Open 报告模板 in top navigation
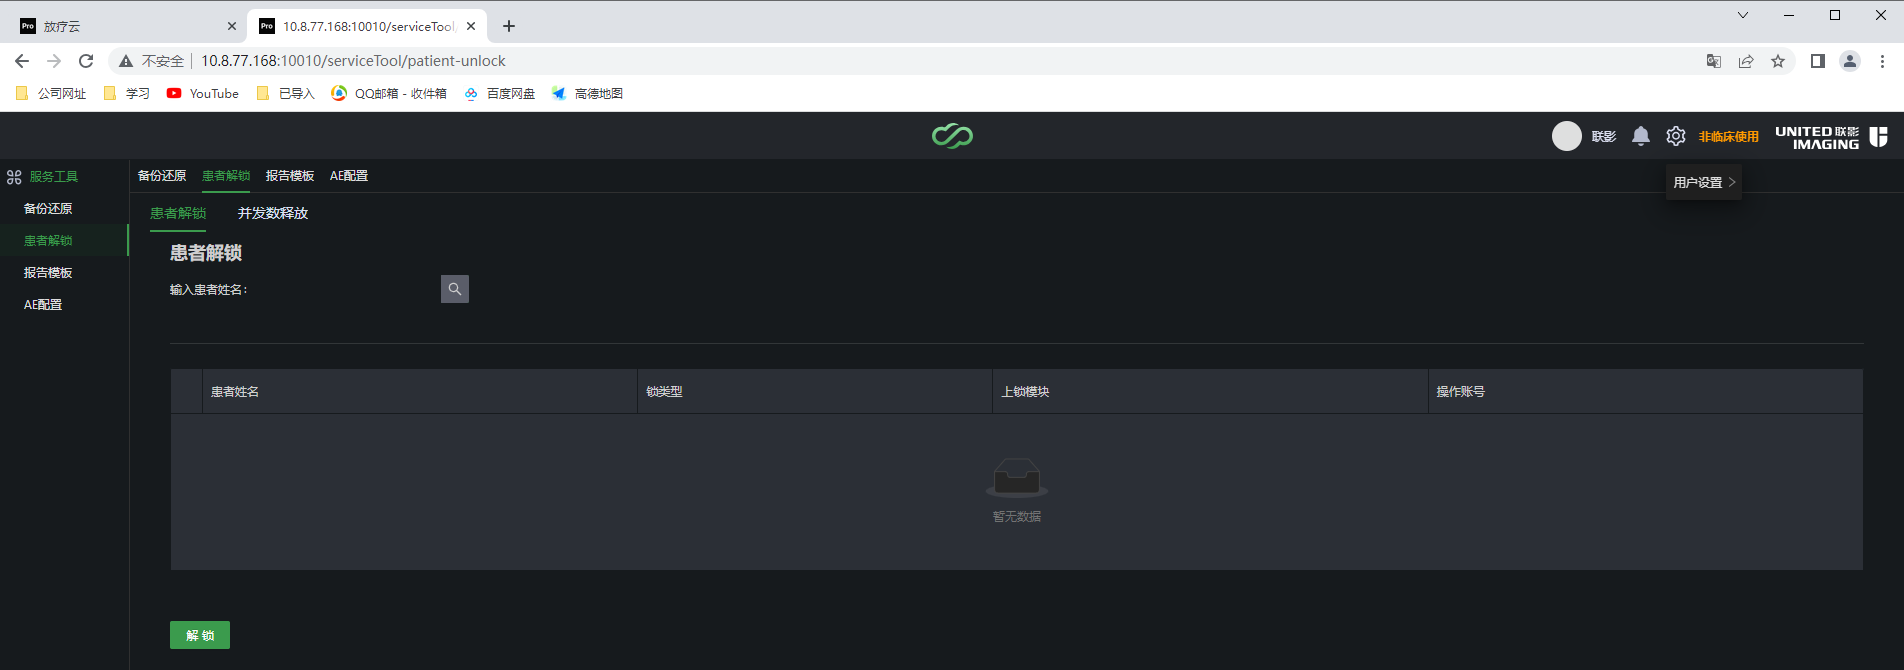This screenshot has height=670, width=1904. coord(290,176)
